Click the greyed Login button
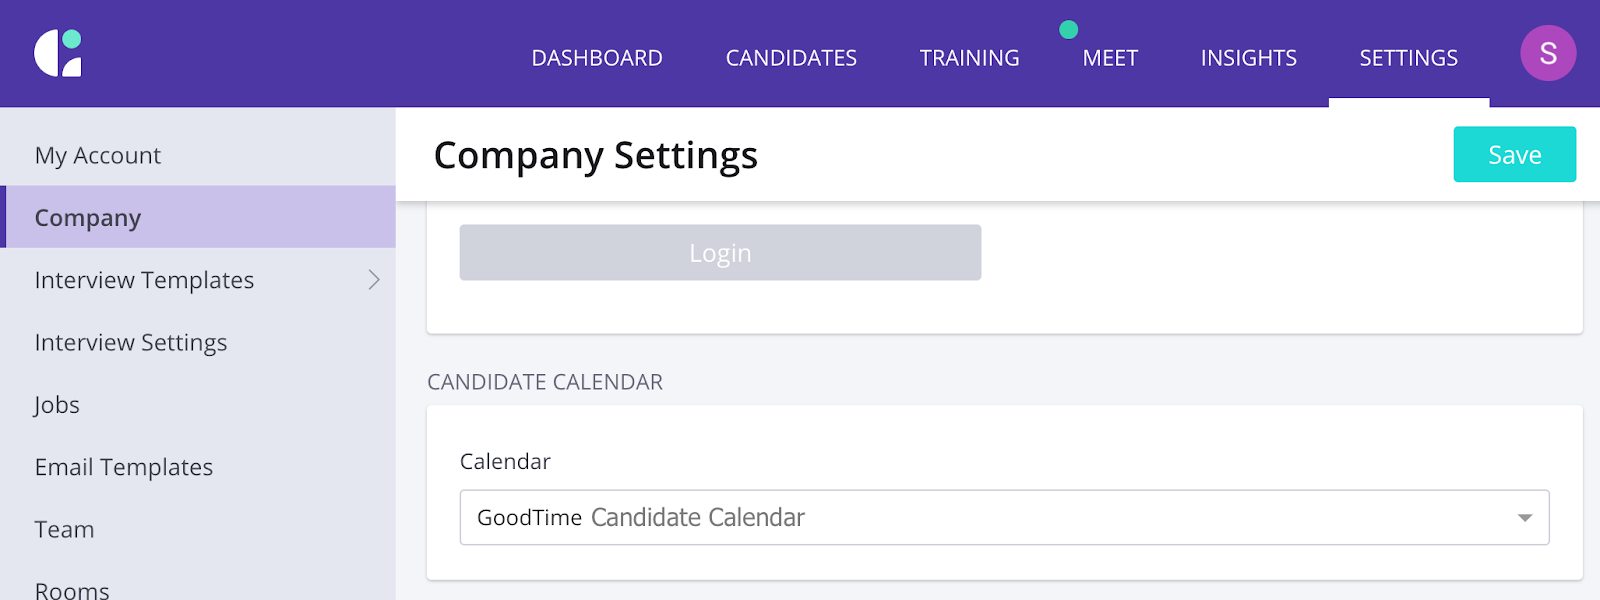The image size is (1600, 600). pos(720,252)
